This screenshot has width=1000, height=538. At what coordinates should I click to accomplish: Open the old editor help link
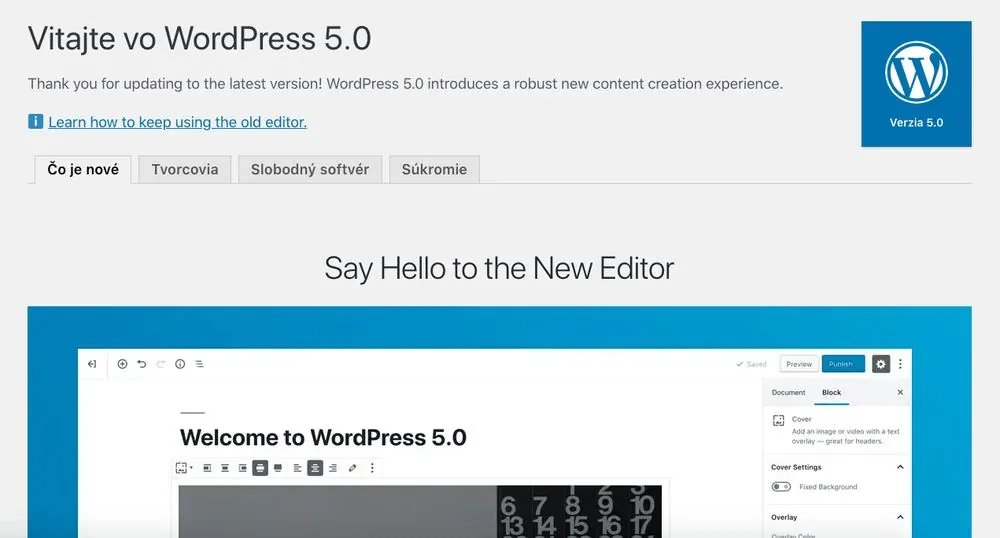(x=177, y=122)
